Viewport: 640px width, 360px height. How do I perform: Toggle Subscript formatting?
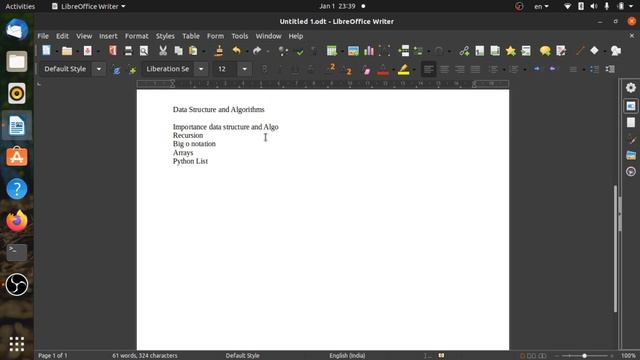(347, 70)
